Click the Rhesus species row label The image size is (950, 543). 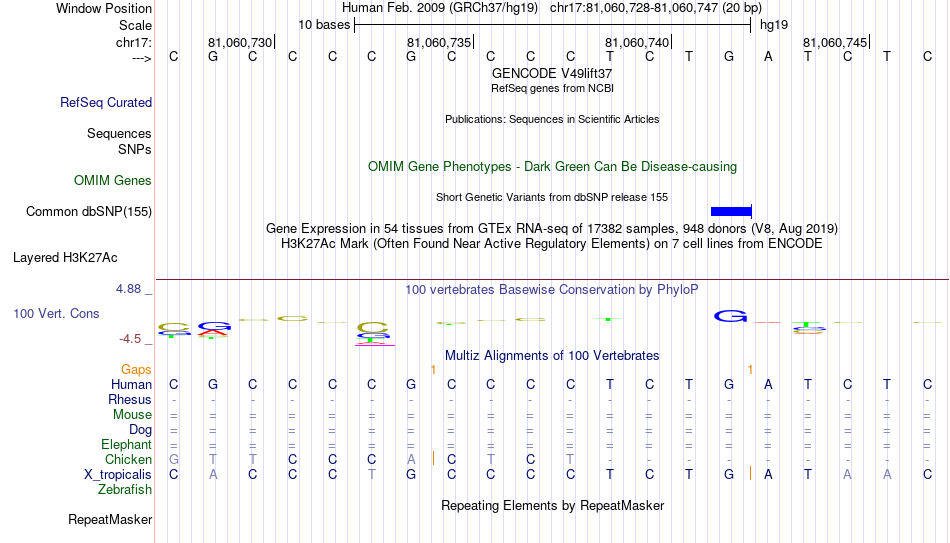tap(130, 399)
